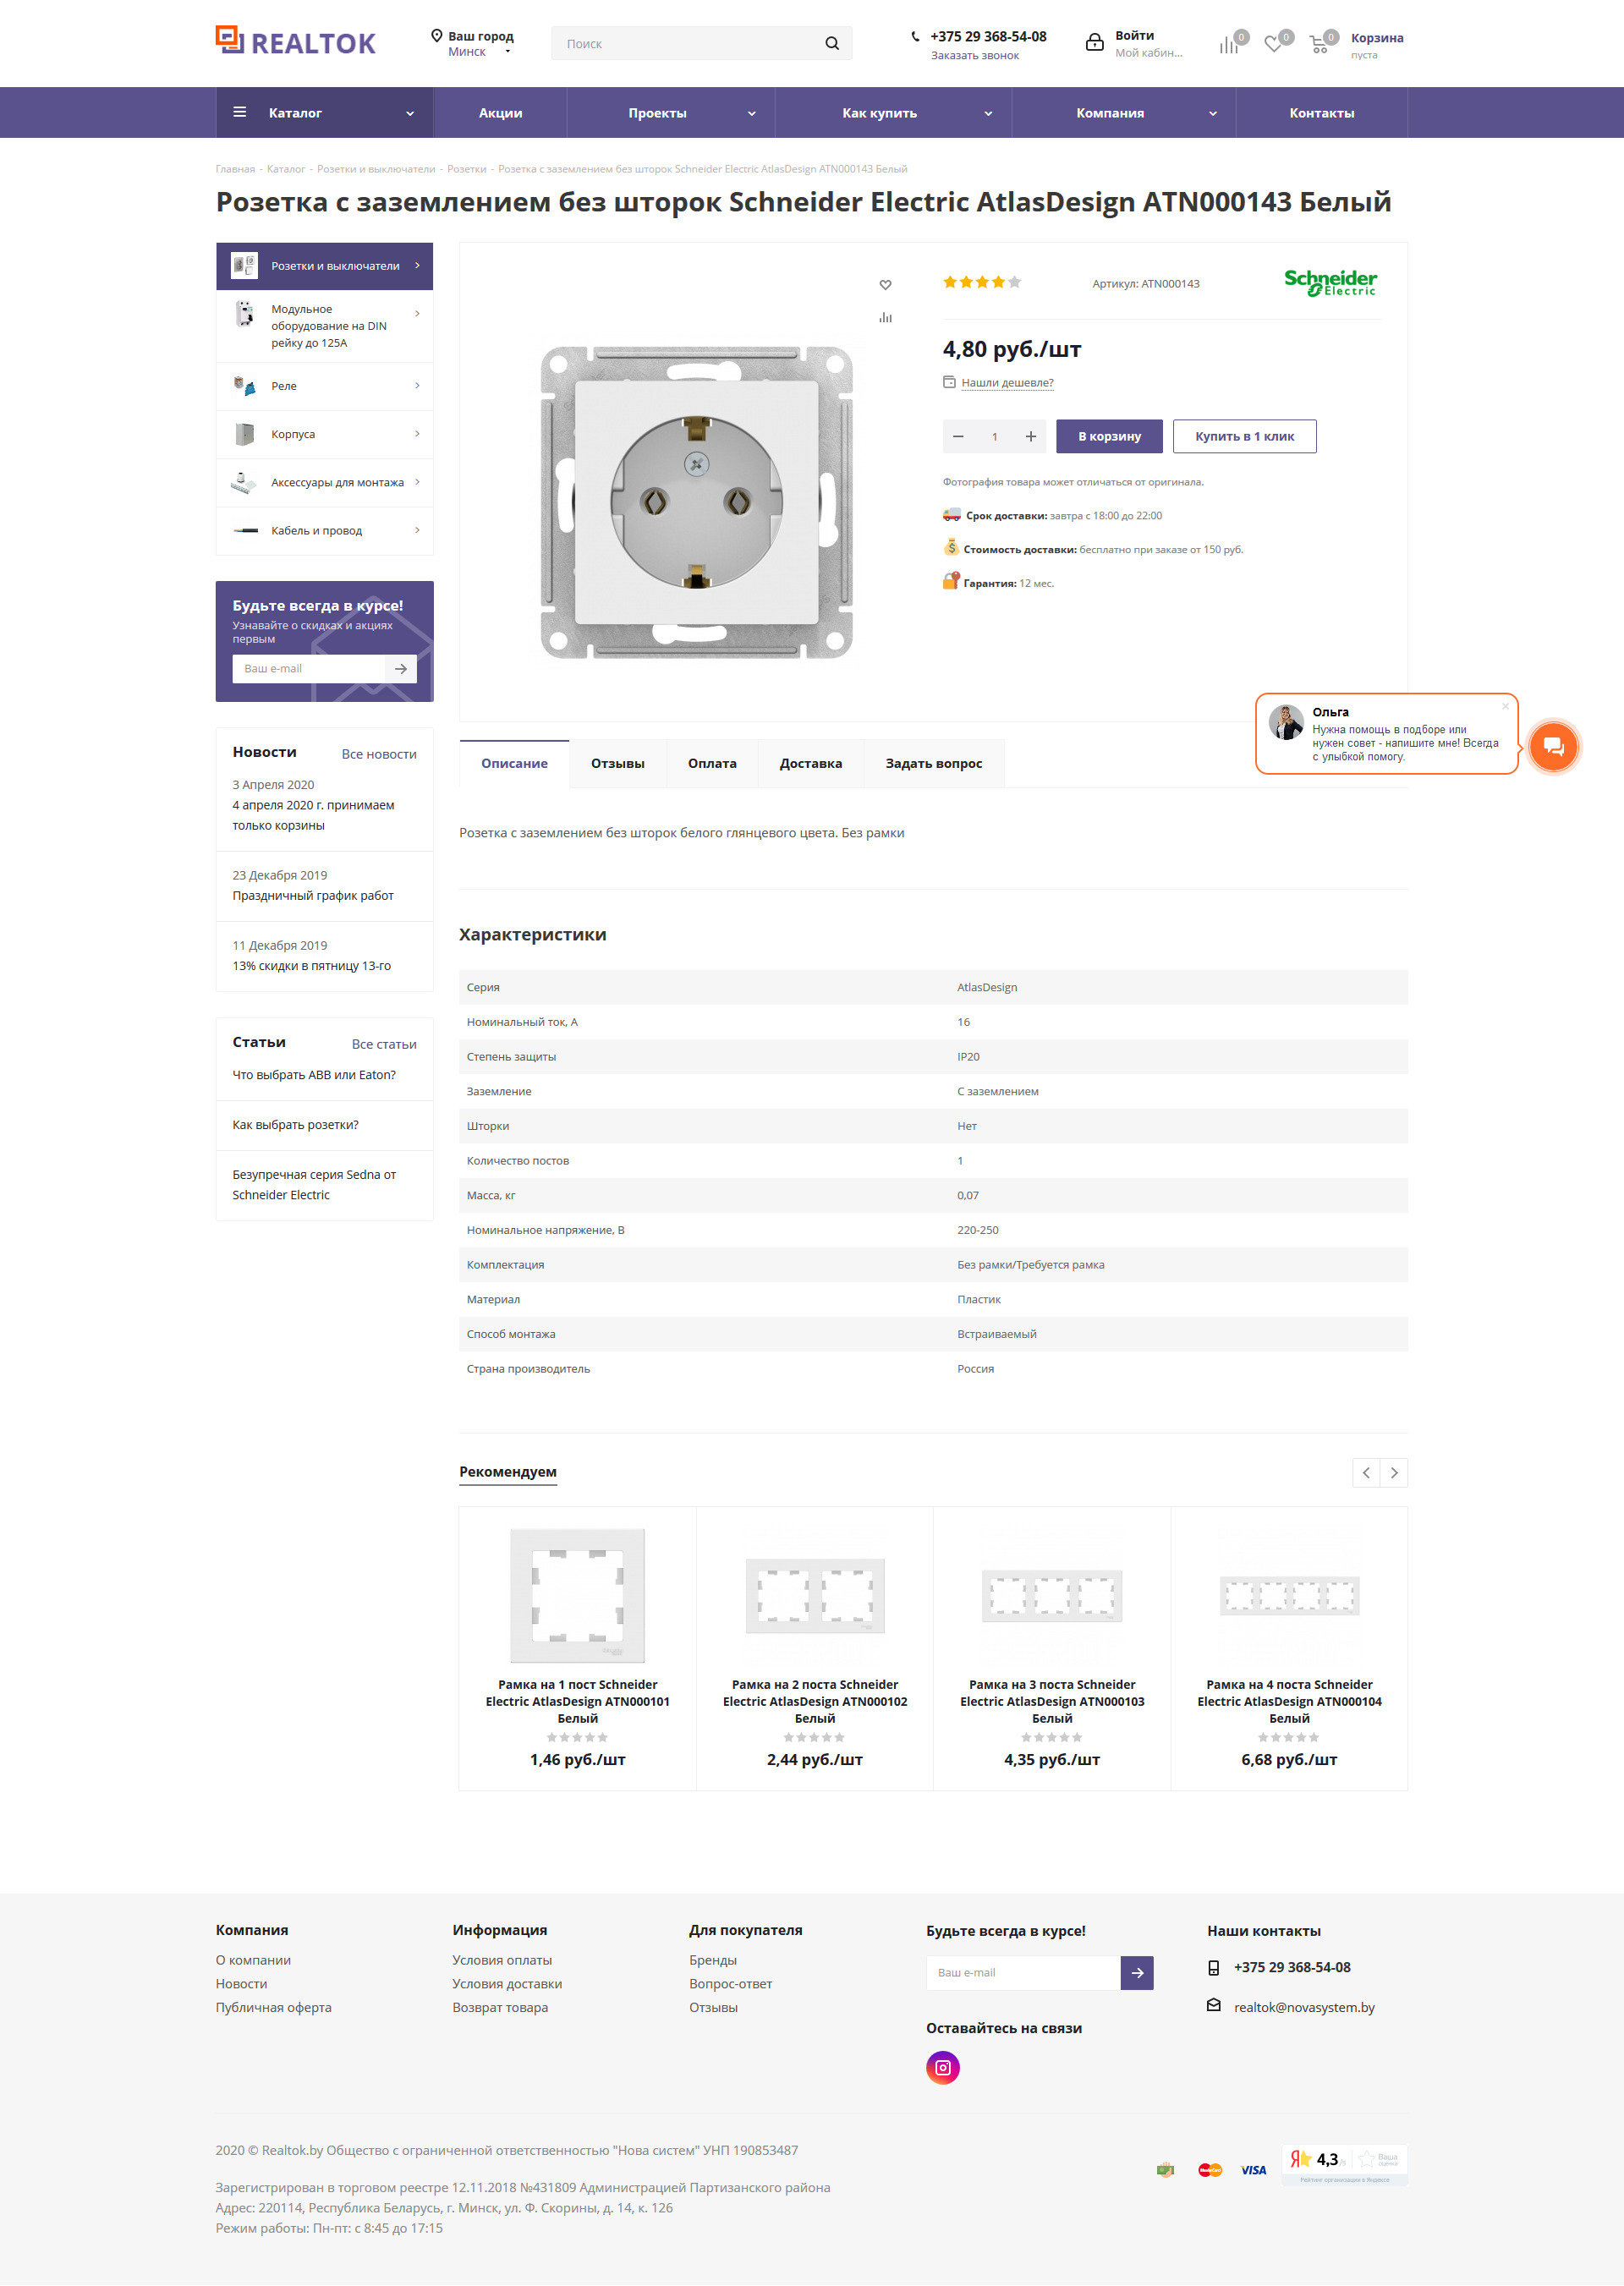The image size is (1624, 2286).
Task: Open the Instagram icon in footer
Action: tap(942, 2067)
